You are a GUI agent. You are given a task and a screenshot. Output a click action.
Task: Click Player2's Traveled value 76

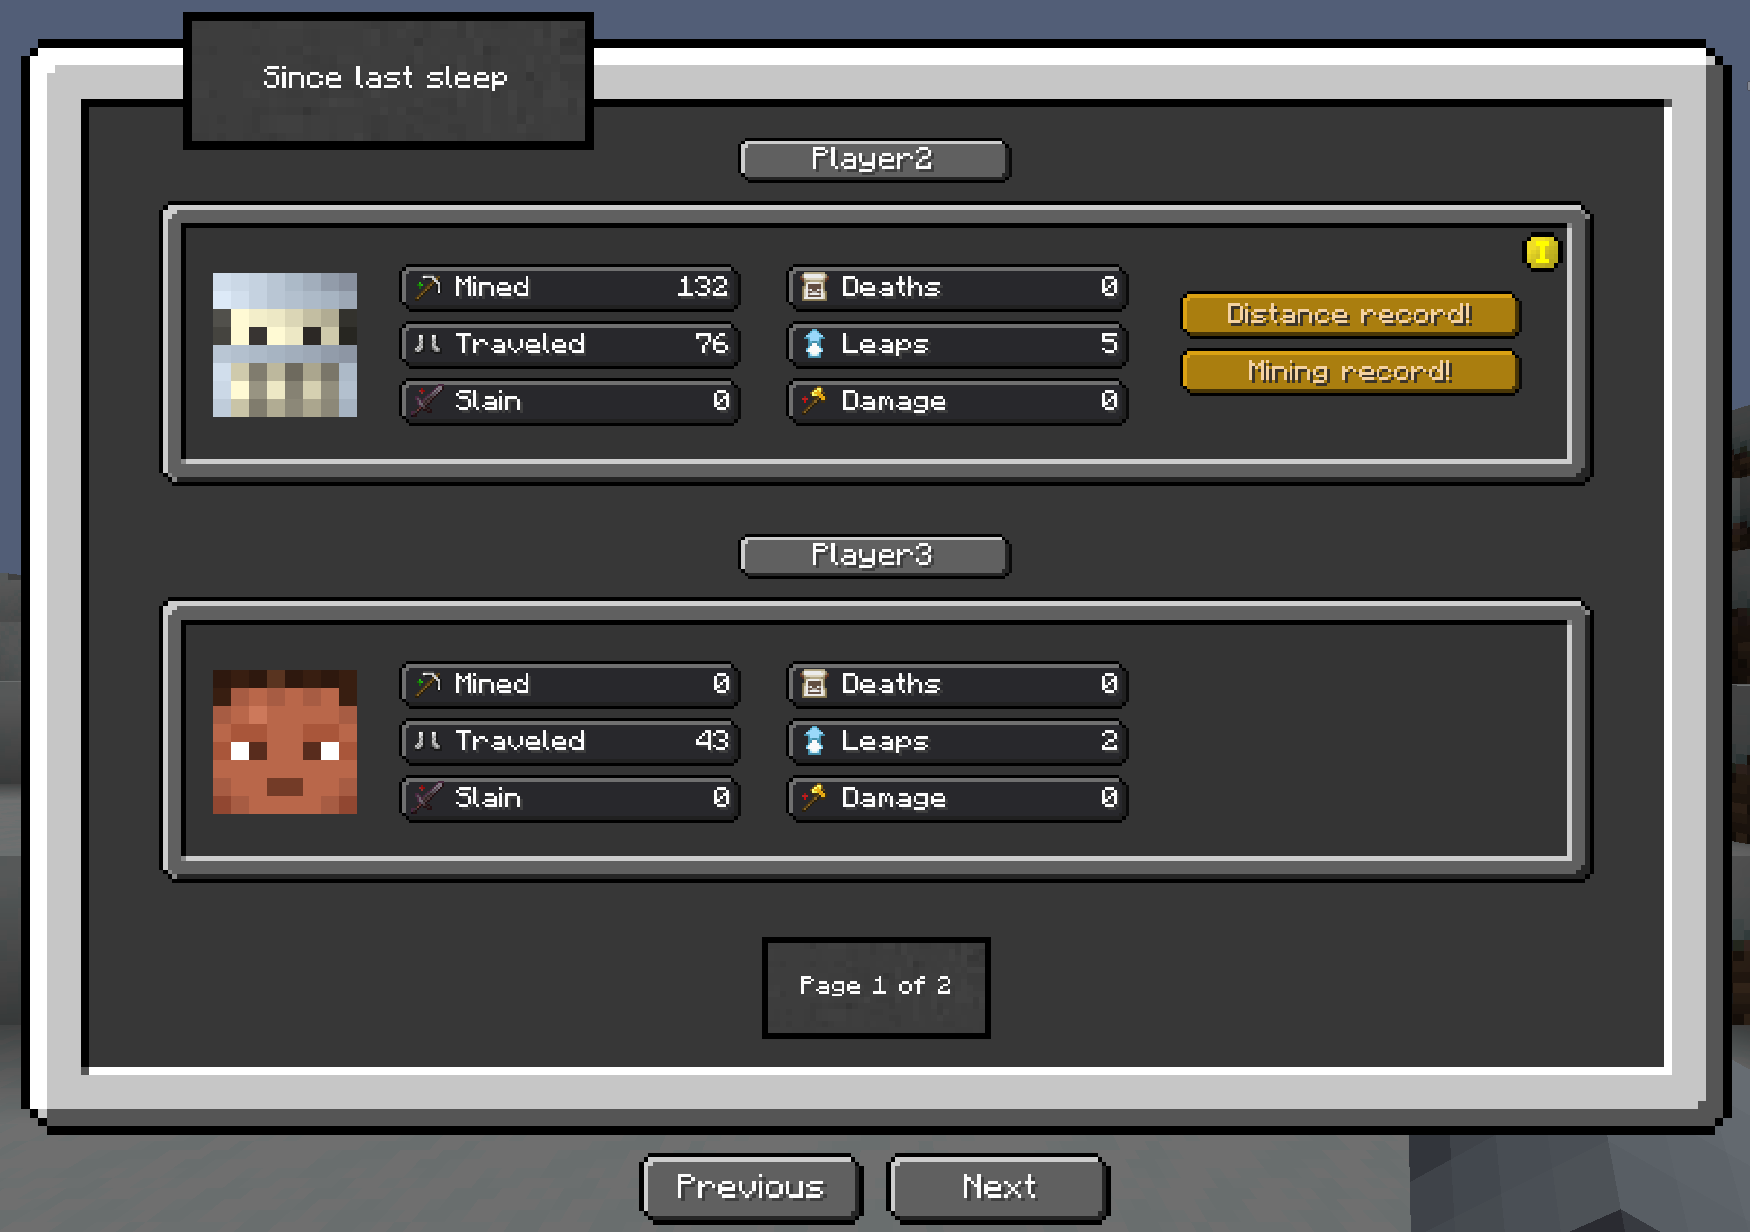712,344
